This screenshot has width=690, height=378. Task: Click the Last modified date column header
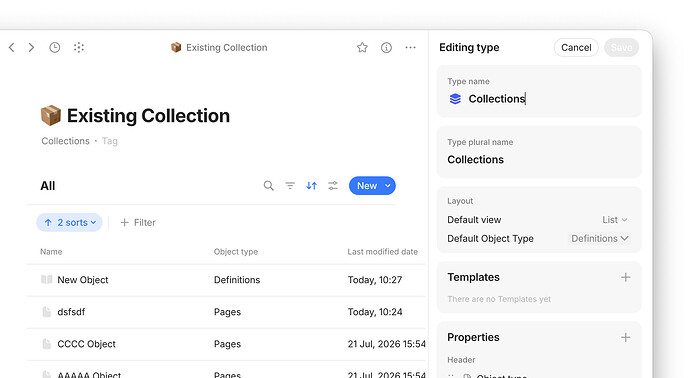pos(382,252)
